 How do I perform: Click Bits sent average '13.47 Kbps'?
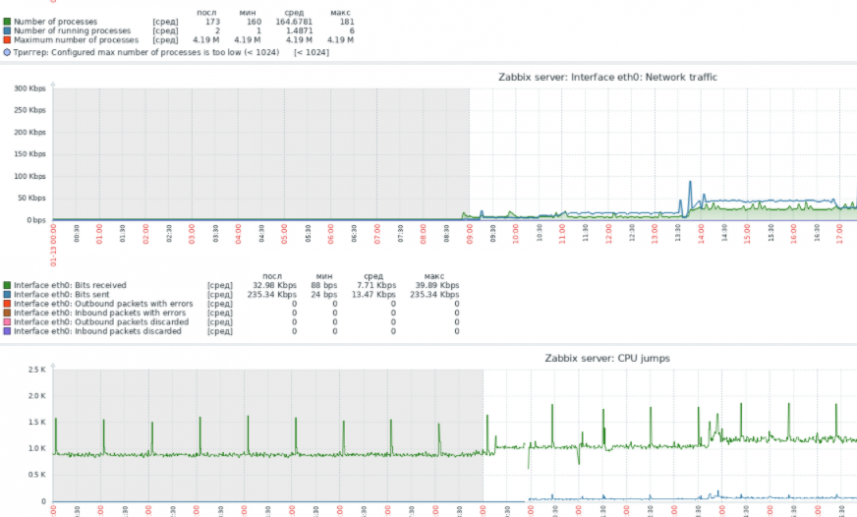click(x=374, y=295)
